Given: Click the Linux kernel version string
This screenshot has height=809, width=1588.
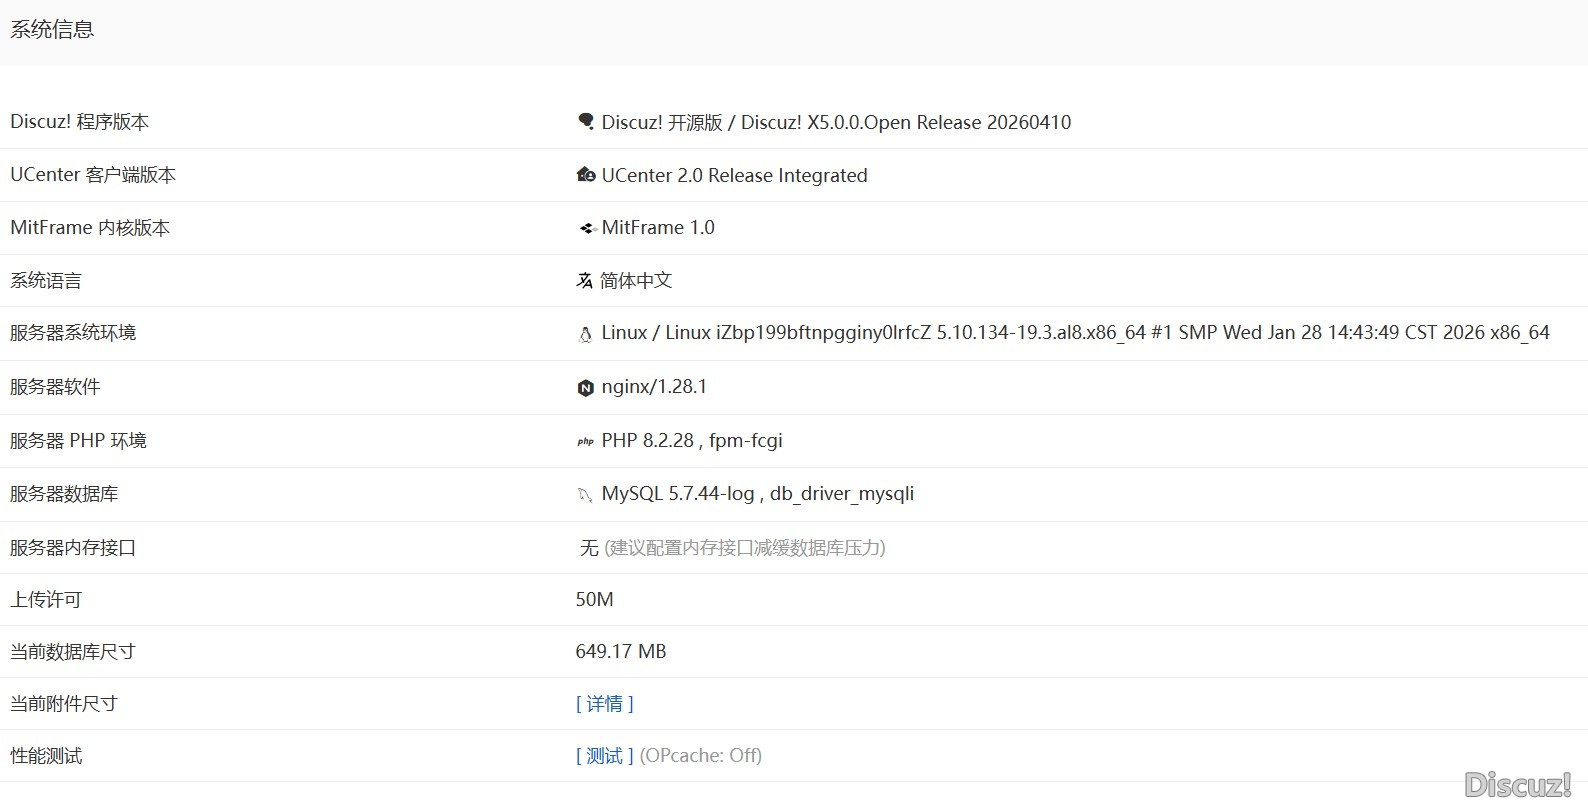Looking at the screenshot, I should [1075, 333].
